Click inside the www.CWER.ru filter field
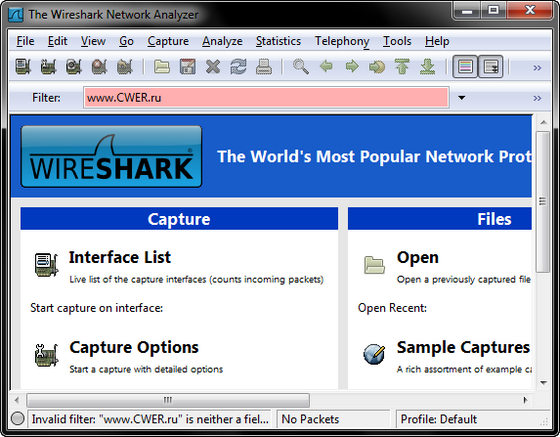 (x=266, y=97)
